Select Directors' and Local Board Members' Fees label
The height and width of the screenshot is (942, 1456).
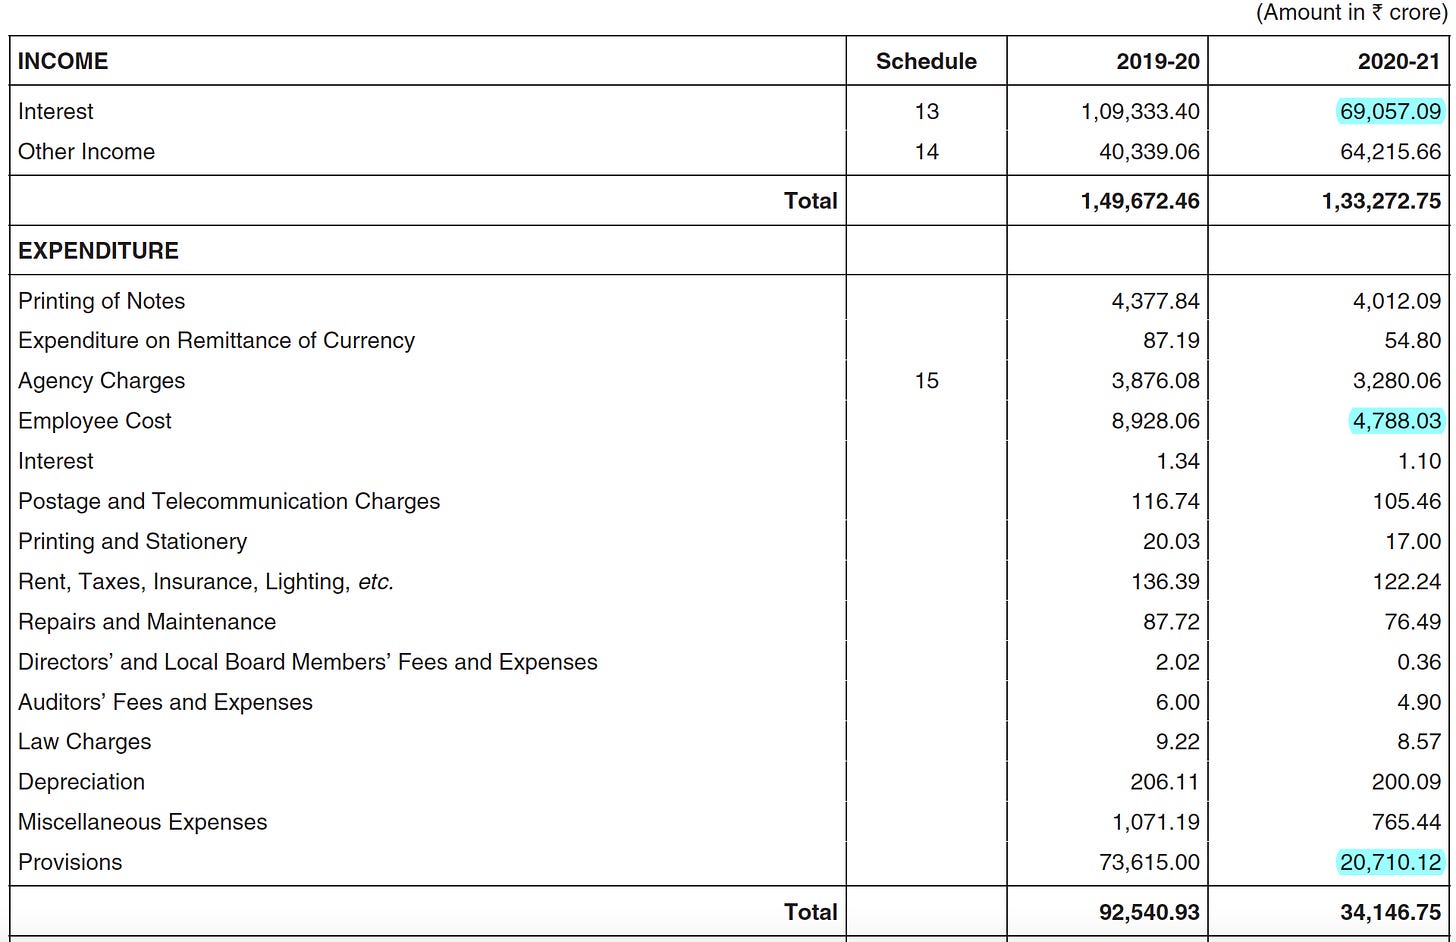[308, 662]
